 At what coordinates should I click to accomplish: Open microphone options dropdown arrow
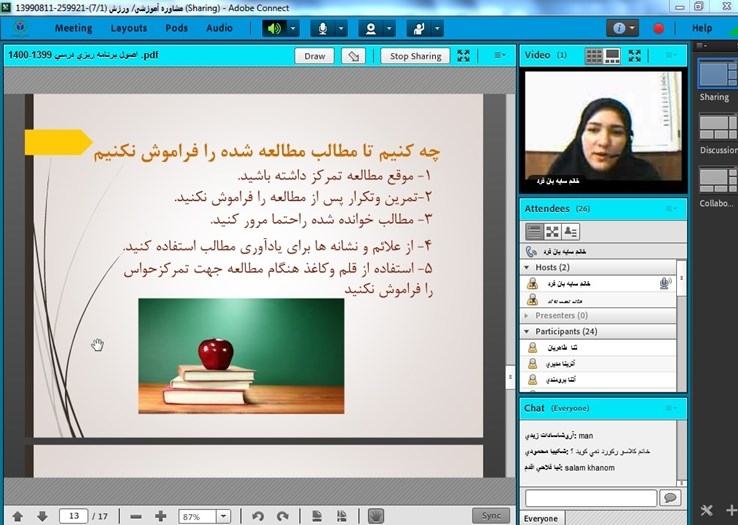click(341, 29)
